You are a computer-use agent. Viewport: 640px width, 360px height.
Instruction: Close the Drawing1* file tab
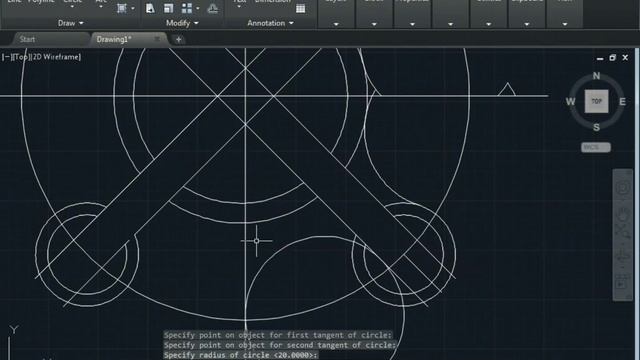(x=157, y=39)
